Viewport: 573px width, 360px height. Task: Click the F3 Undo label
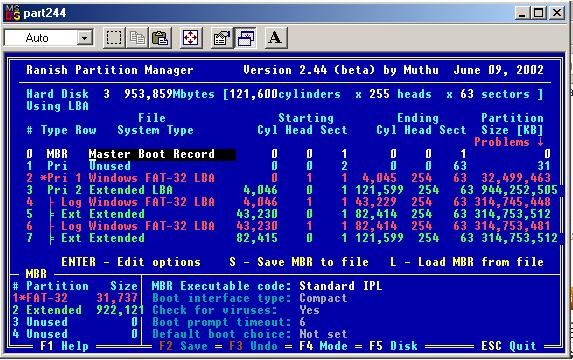tap(253, 346)
